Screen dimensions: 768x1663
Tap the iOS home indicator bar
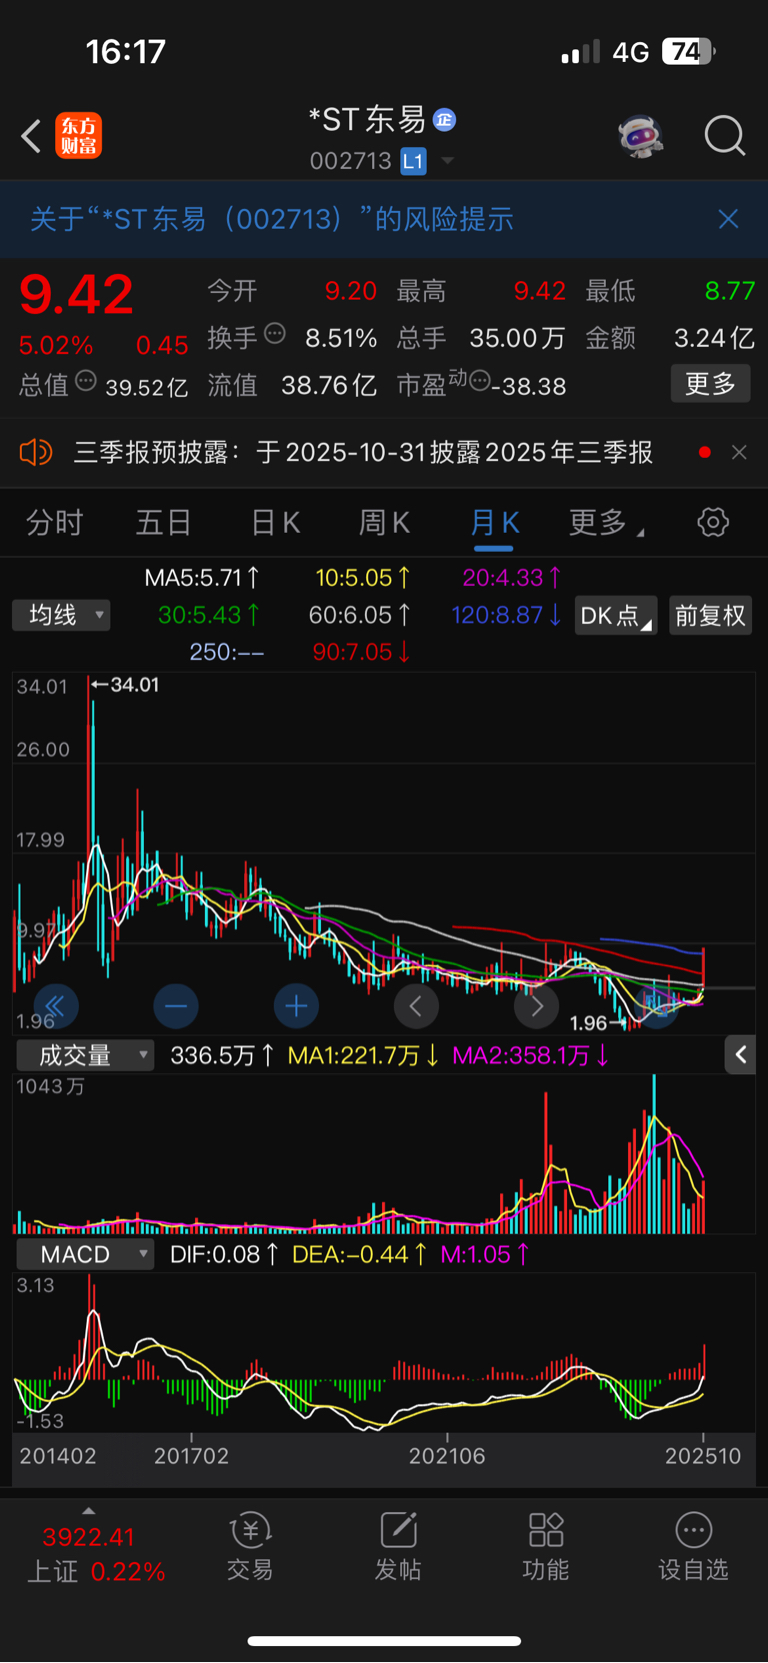tap(384, 1641)
